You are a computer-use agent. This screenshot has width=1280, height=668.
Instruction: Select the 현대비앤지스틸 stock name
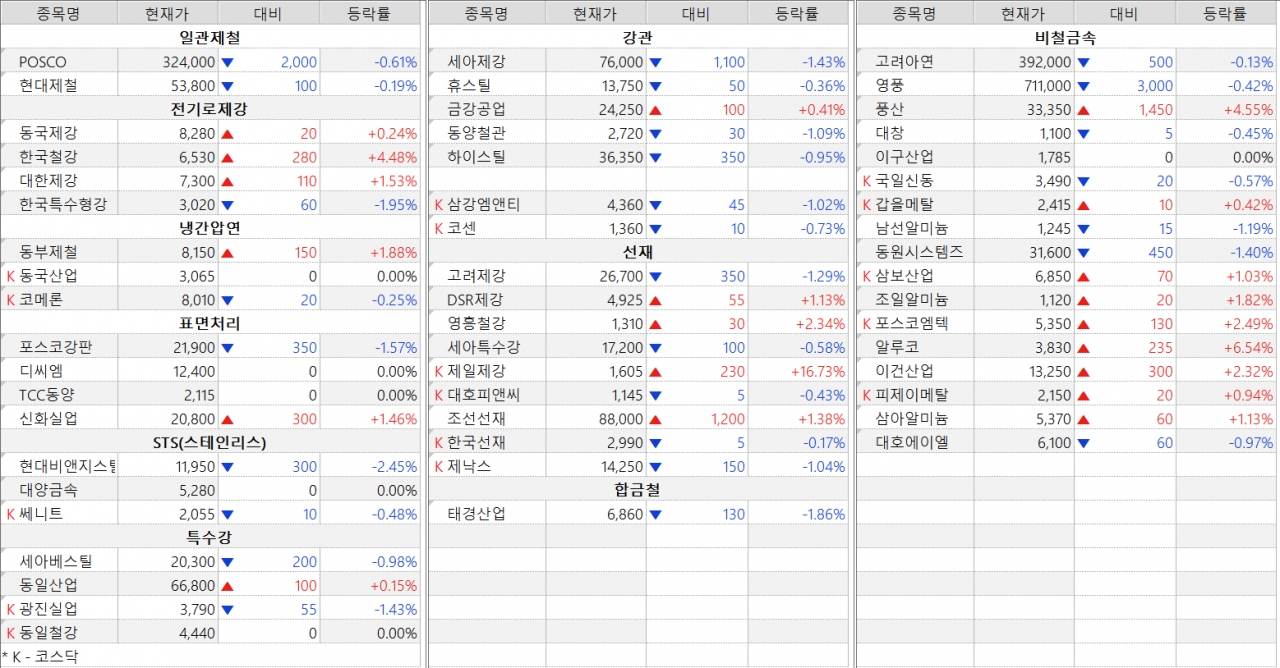point(67,466)
